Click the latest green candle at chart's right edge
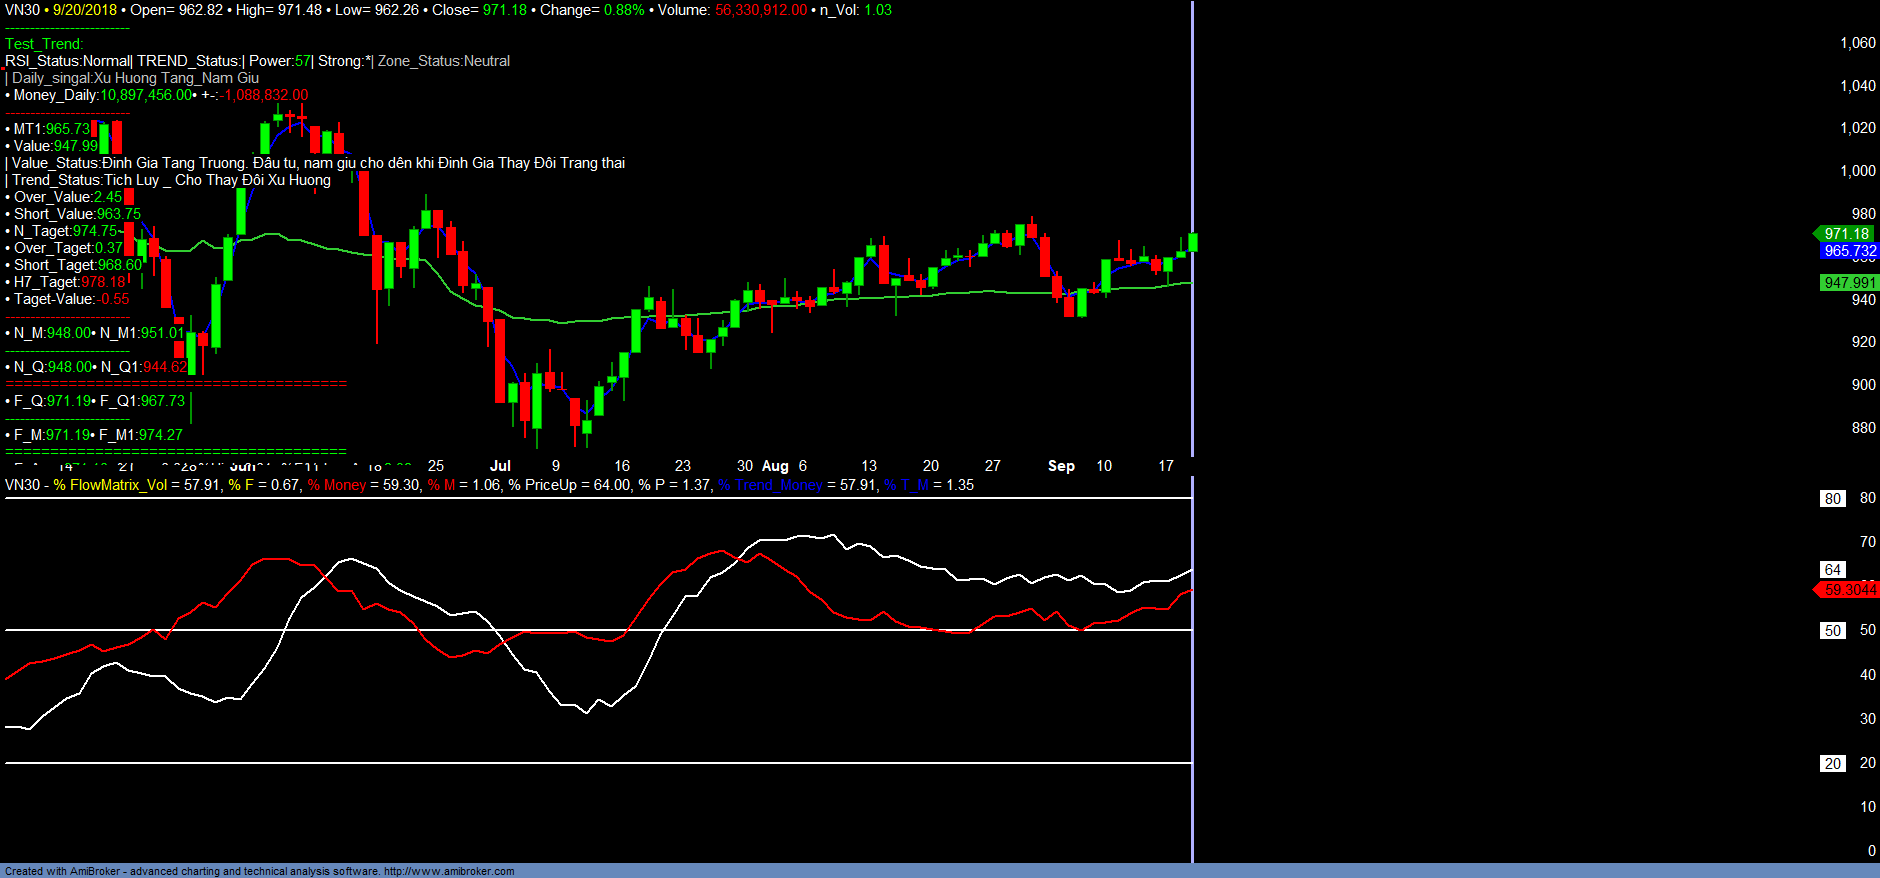Image resolution: width=1880 pixels, height=878 pixels. (x=1192, y=242)
